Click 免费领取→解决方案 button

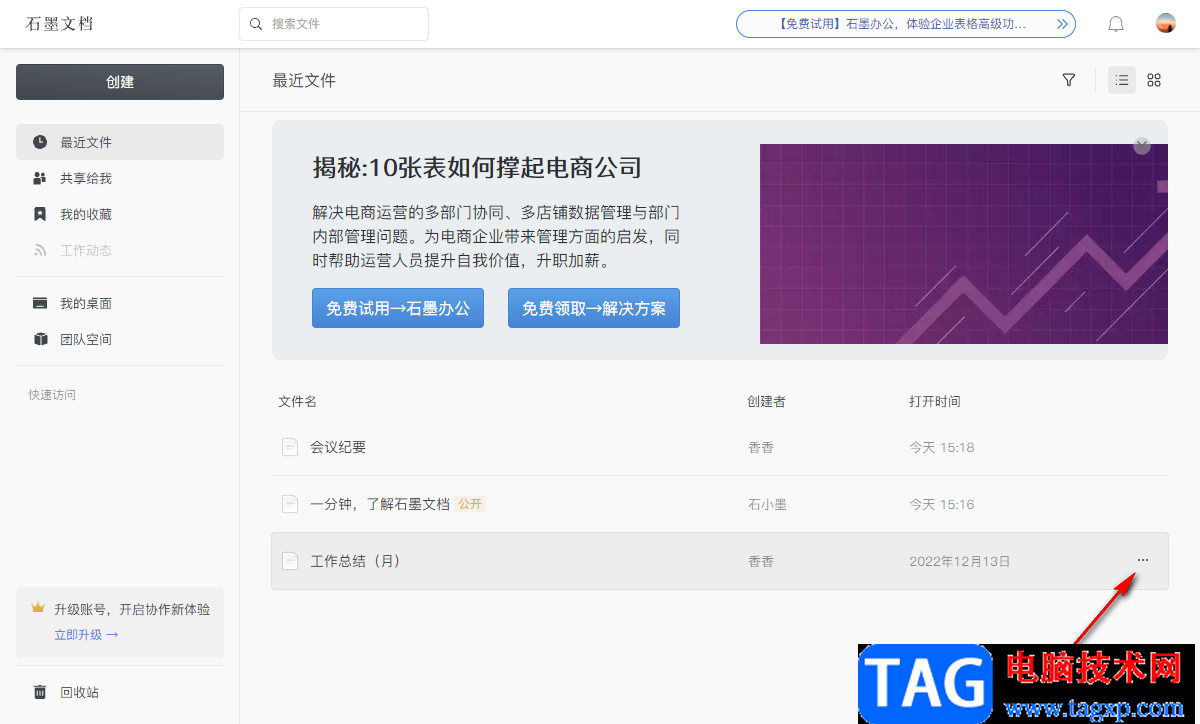tap(594, 308)
